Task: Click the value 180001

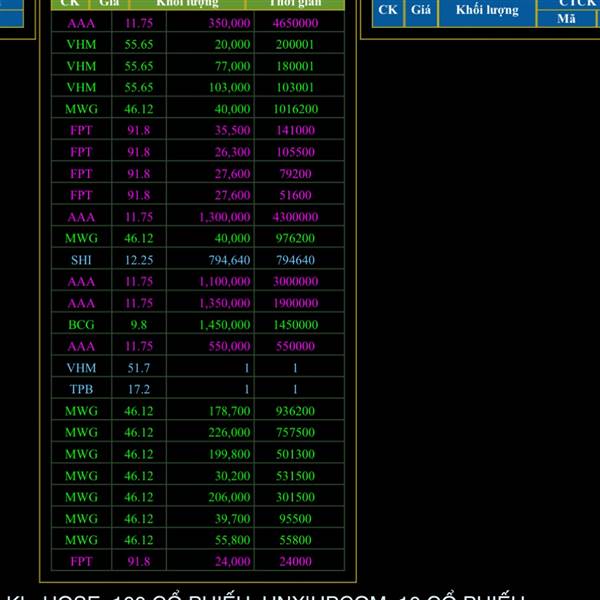Action: pos(295,66)
